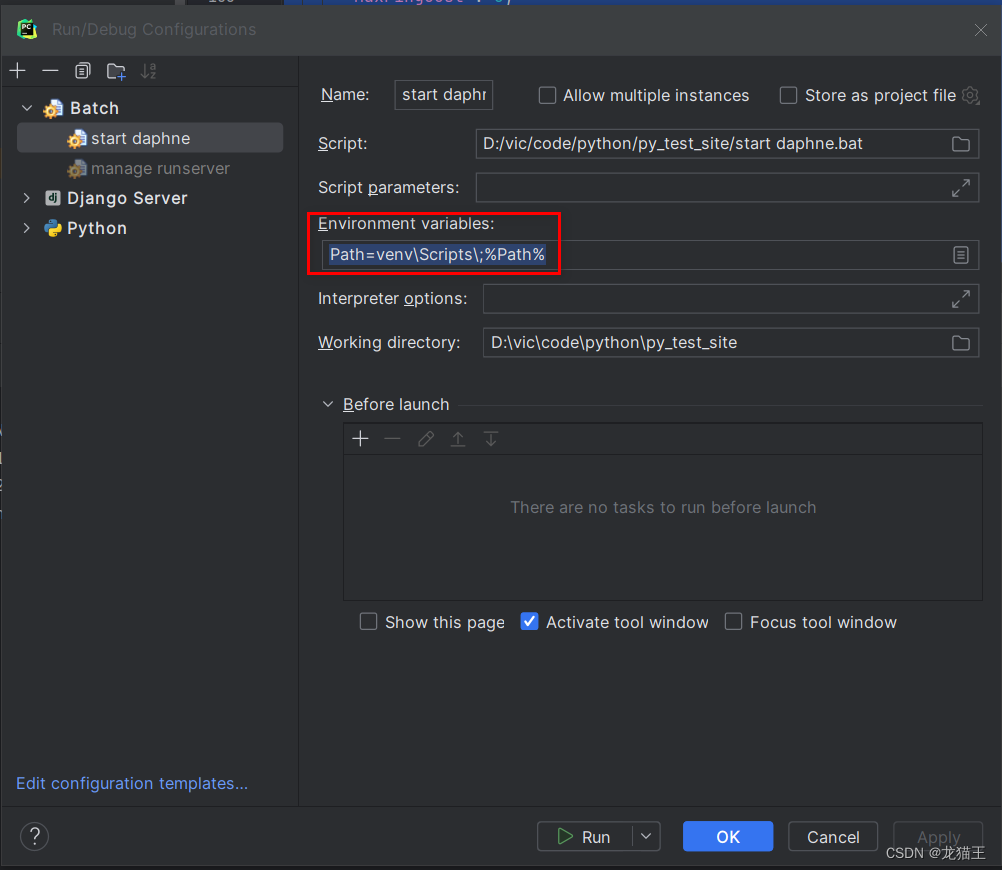Add a Before launch task
Image resolution: width=1002 pixels, height=870 pixels.
pos(360,438)
